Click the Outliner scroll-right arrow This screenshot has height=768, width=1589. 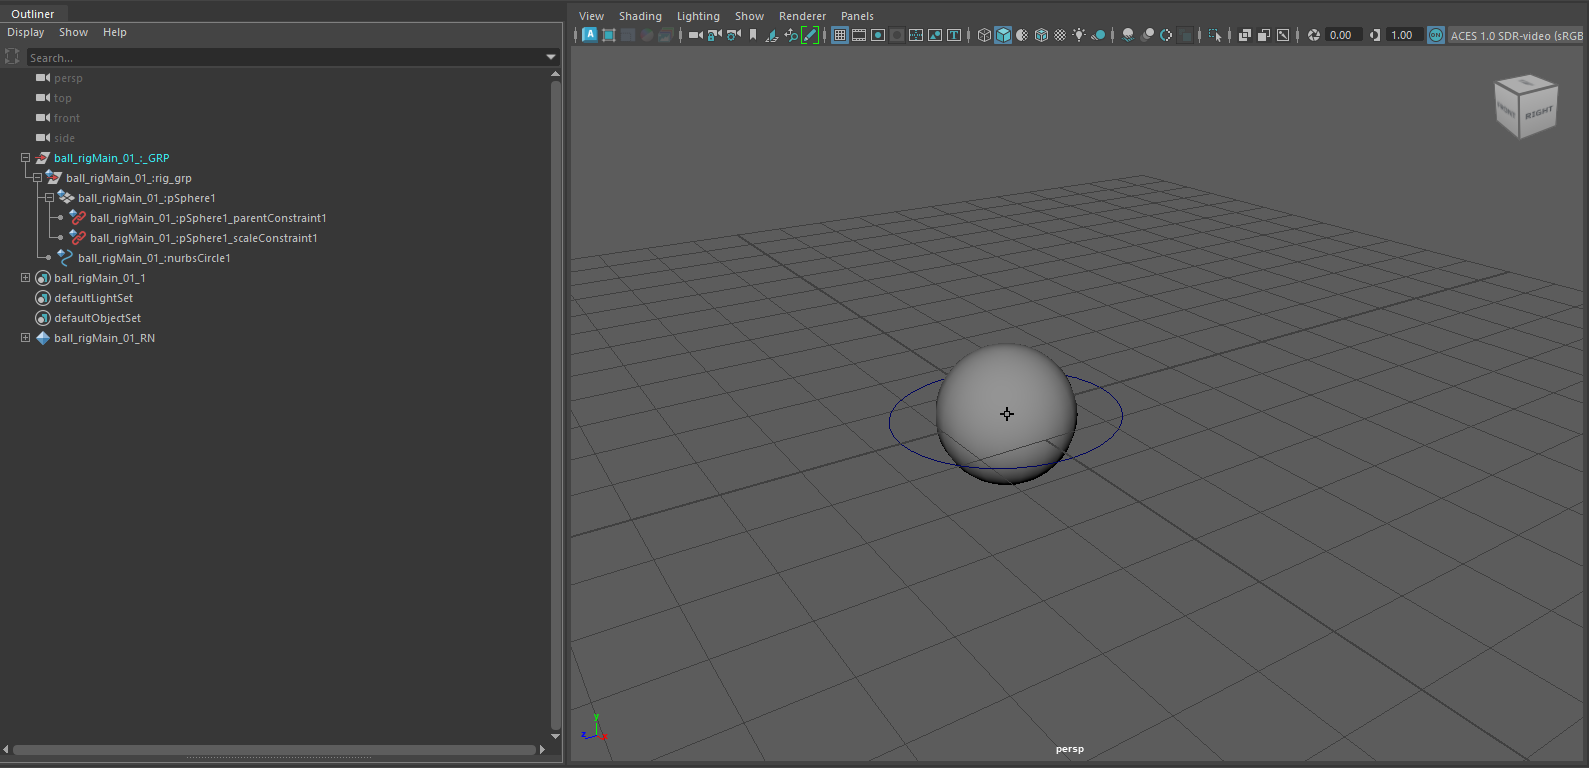pos(542,749)
